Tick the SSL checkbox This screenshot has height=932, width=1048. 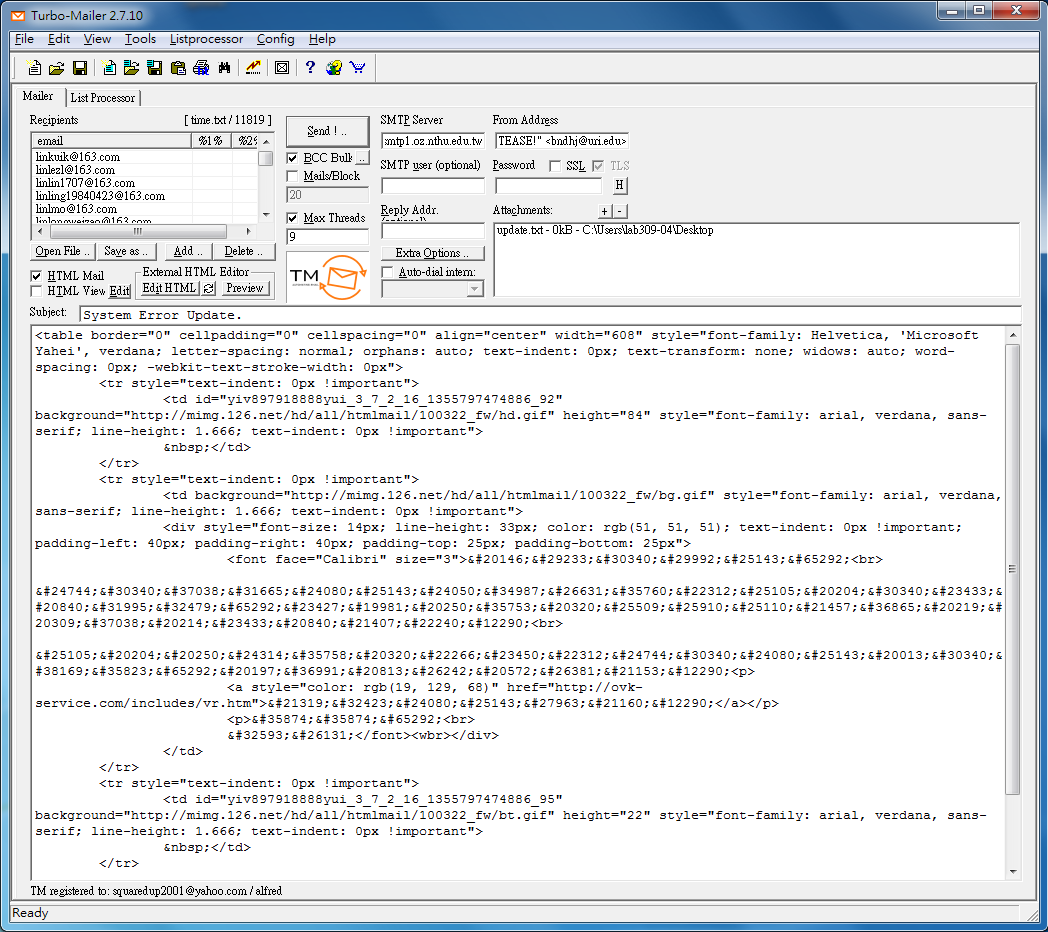click(555, 166)
